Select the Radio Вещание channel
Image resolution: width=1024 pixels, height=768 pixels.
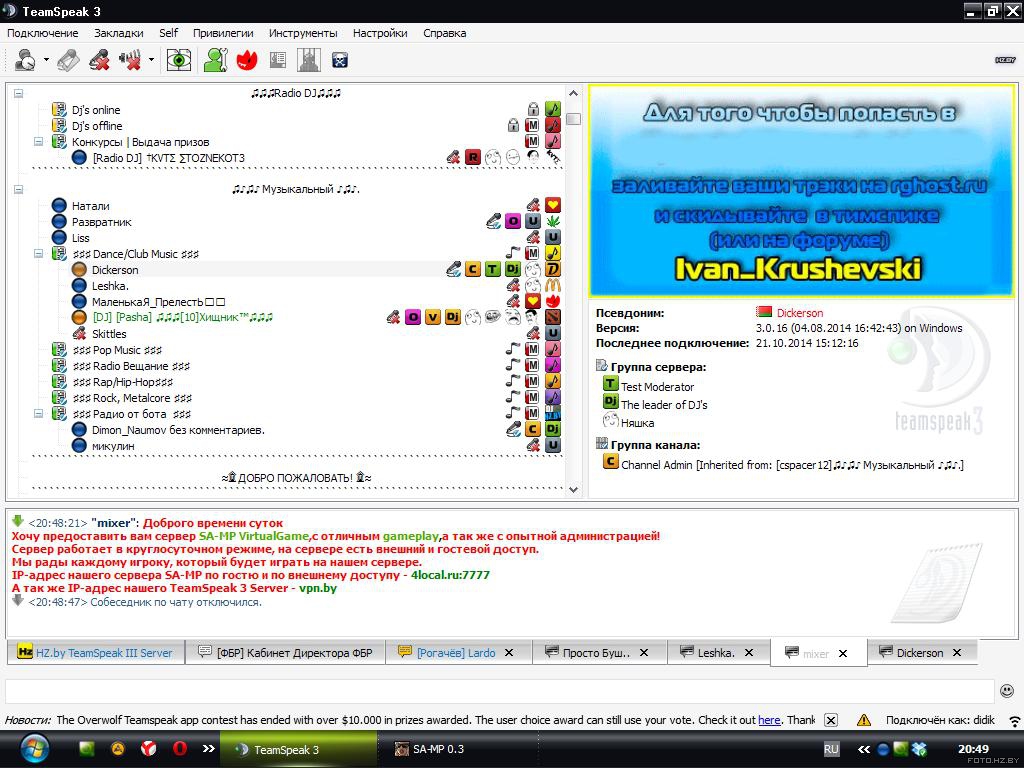pos(131,366)
